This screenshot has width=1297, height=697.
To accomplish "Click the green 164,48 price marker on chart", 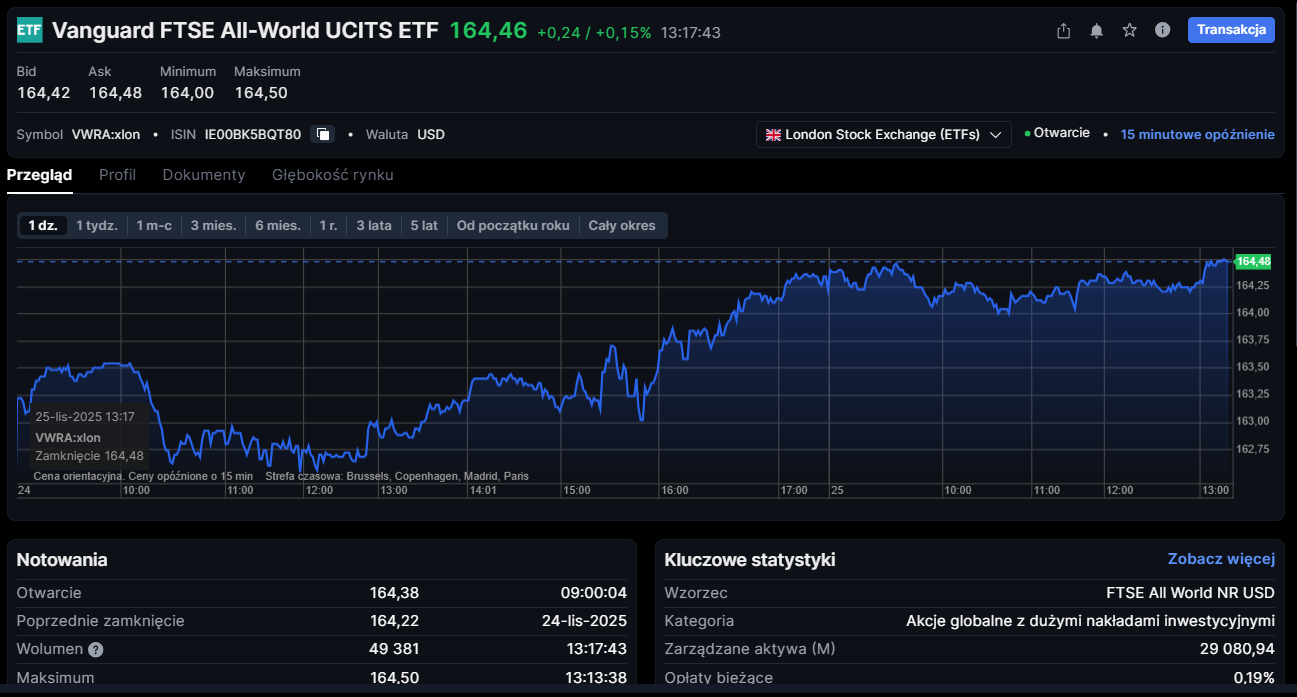I will click(x=1253, y=261).
